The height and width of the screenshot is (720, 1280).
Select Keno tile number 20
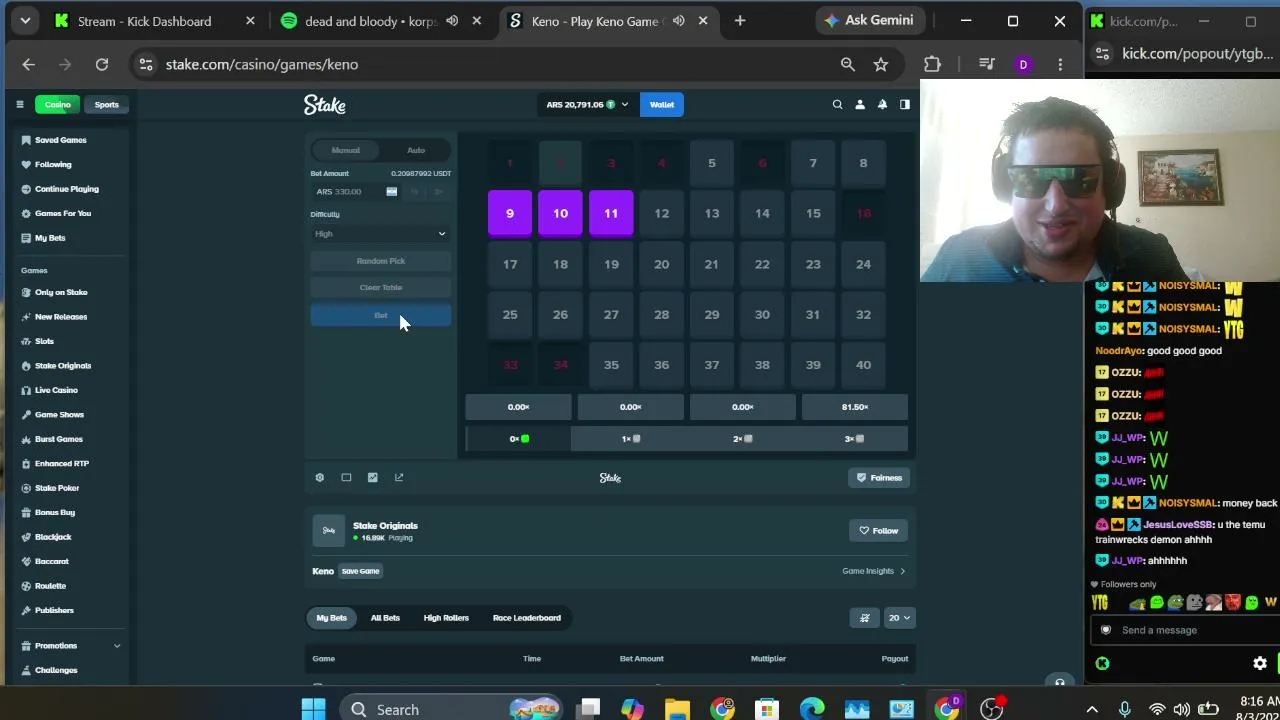point(661,264)
